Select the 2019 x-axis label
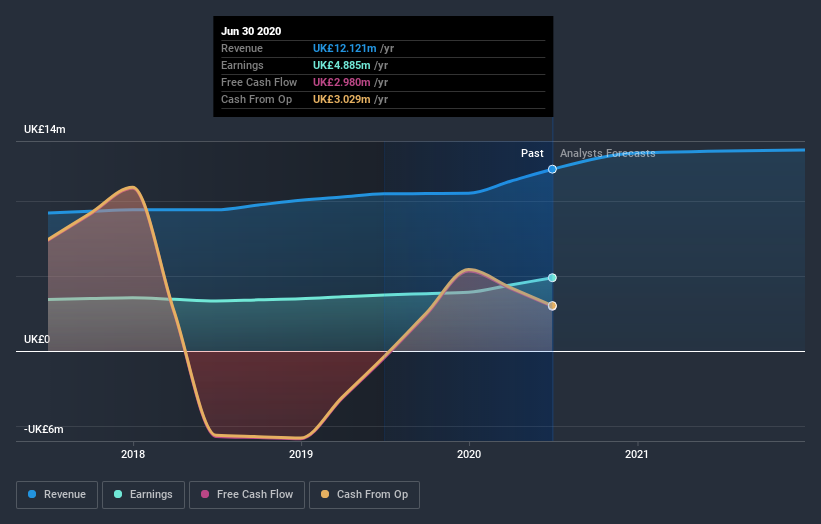This screenshot has width=821, height=524. tap(301, 454)
